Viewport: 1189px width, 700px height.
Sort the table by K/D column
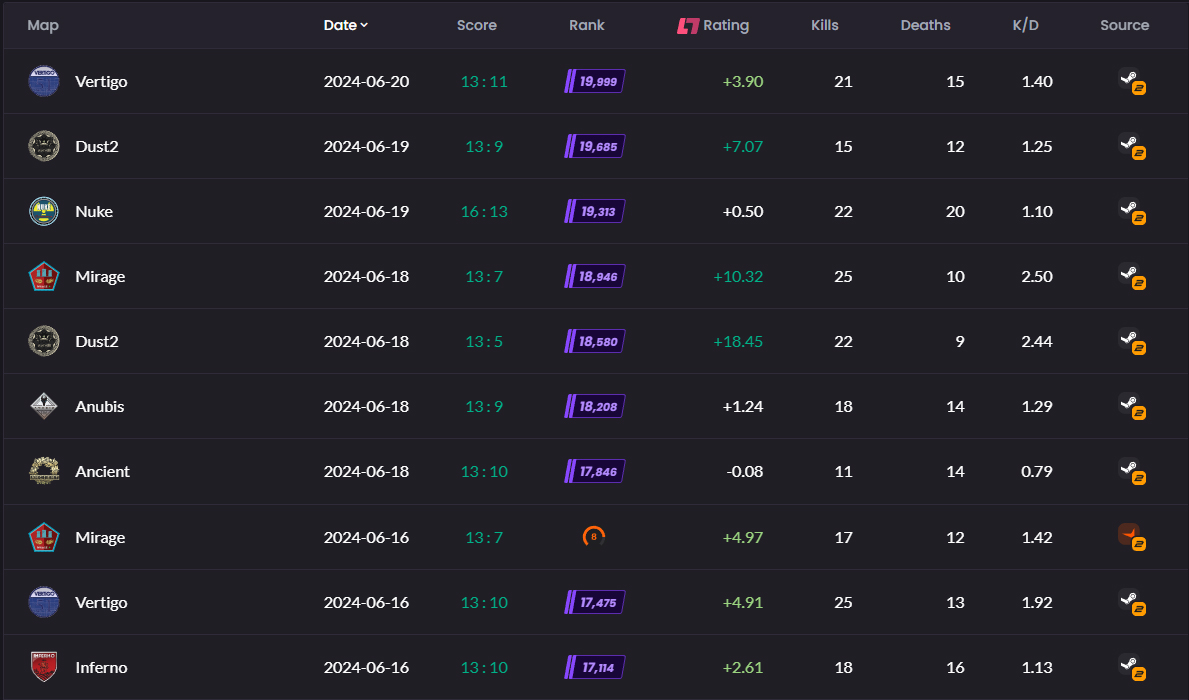[x=1025, y=26]
